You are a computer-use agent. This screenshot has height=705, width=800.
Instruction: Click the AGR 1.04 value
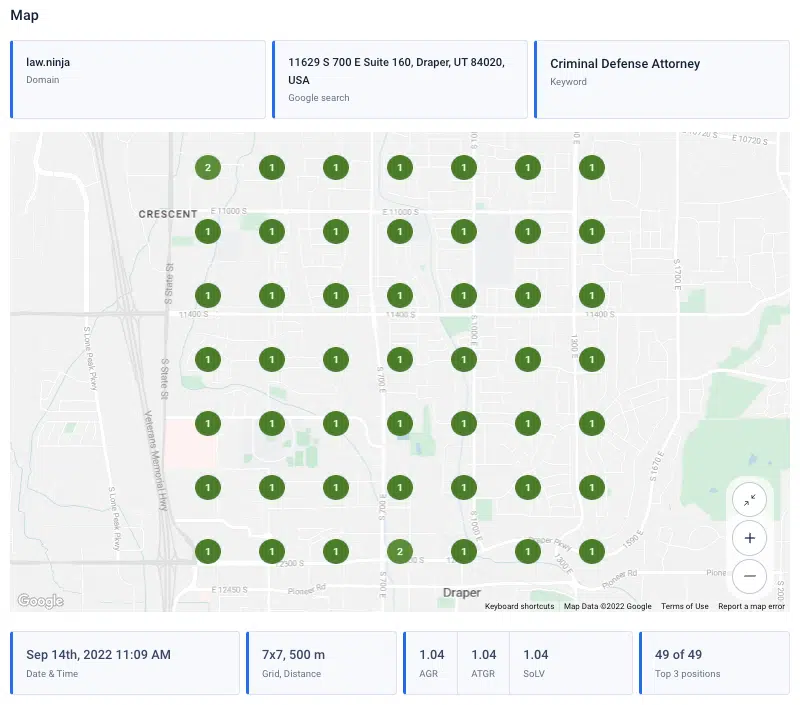point(432,654)
